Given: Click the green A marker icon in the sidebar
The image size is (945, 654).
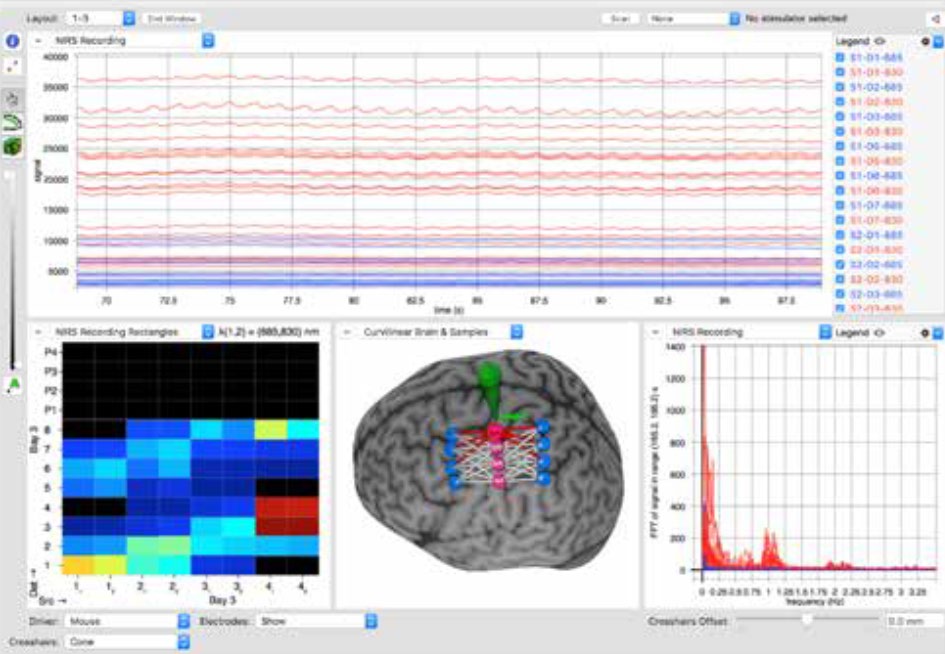Looking at the screenshot, I should [13, 384].
